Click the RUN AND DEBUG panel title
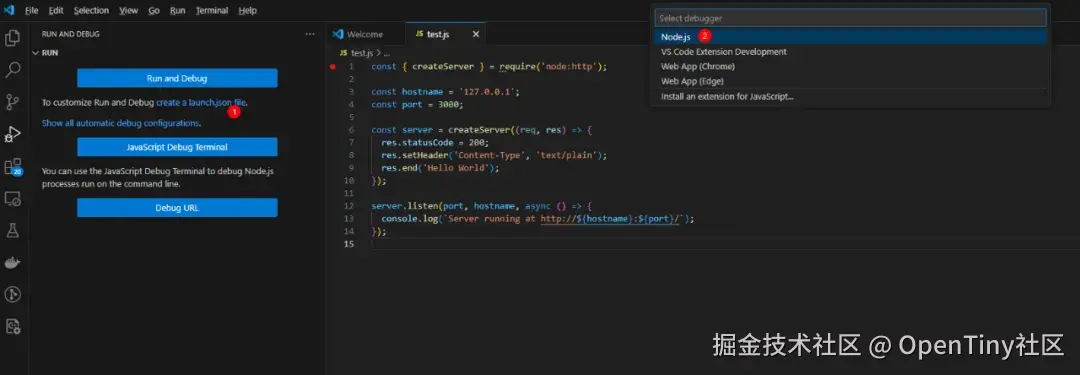Image resolution: width=1080 pixels, height=375 pixels. click(x=71, y=34)
